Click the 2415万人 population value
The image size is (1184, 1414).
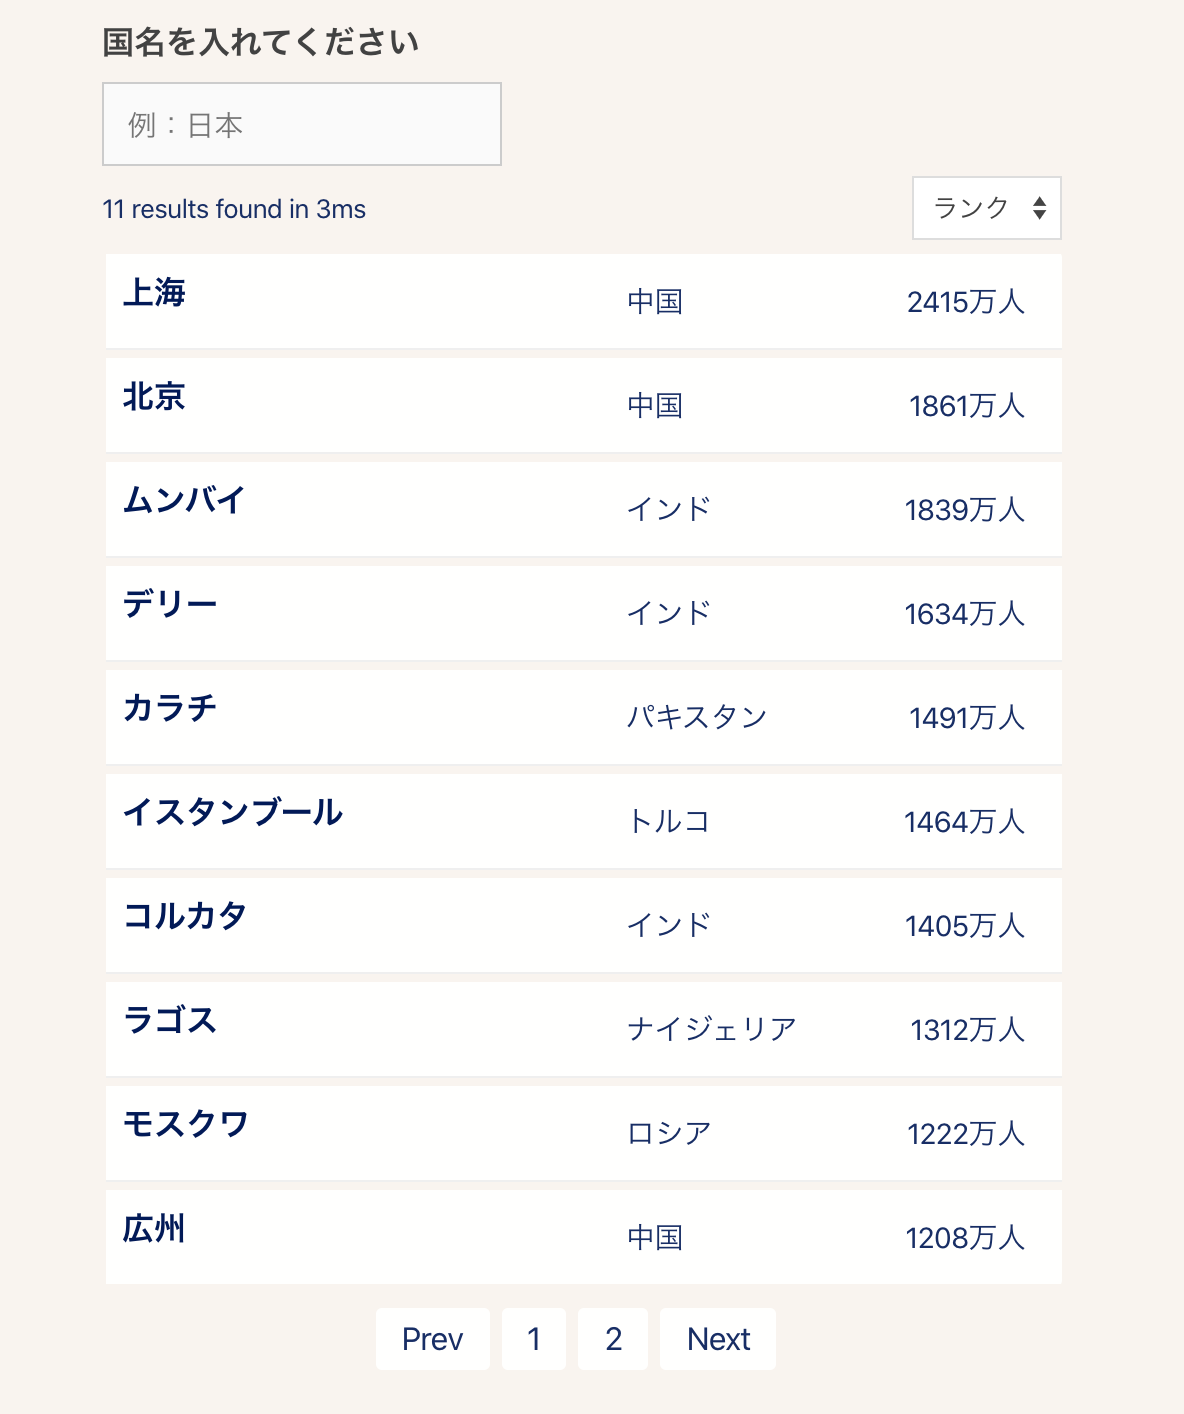(x=965, y=302)
